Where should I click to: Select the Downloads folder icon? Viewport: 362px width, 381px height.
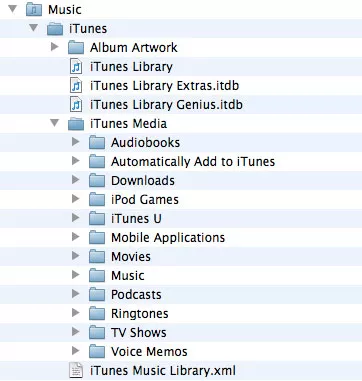point(97,181)
